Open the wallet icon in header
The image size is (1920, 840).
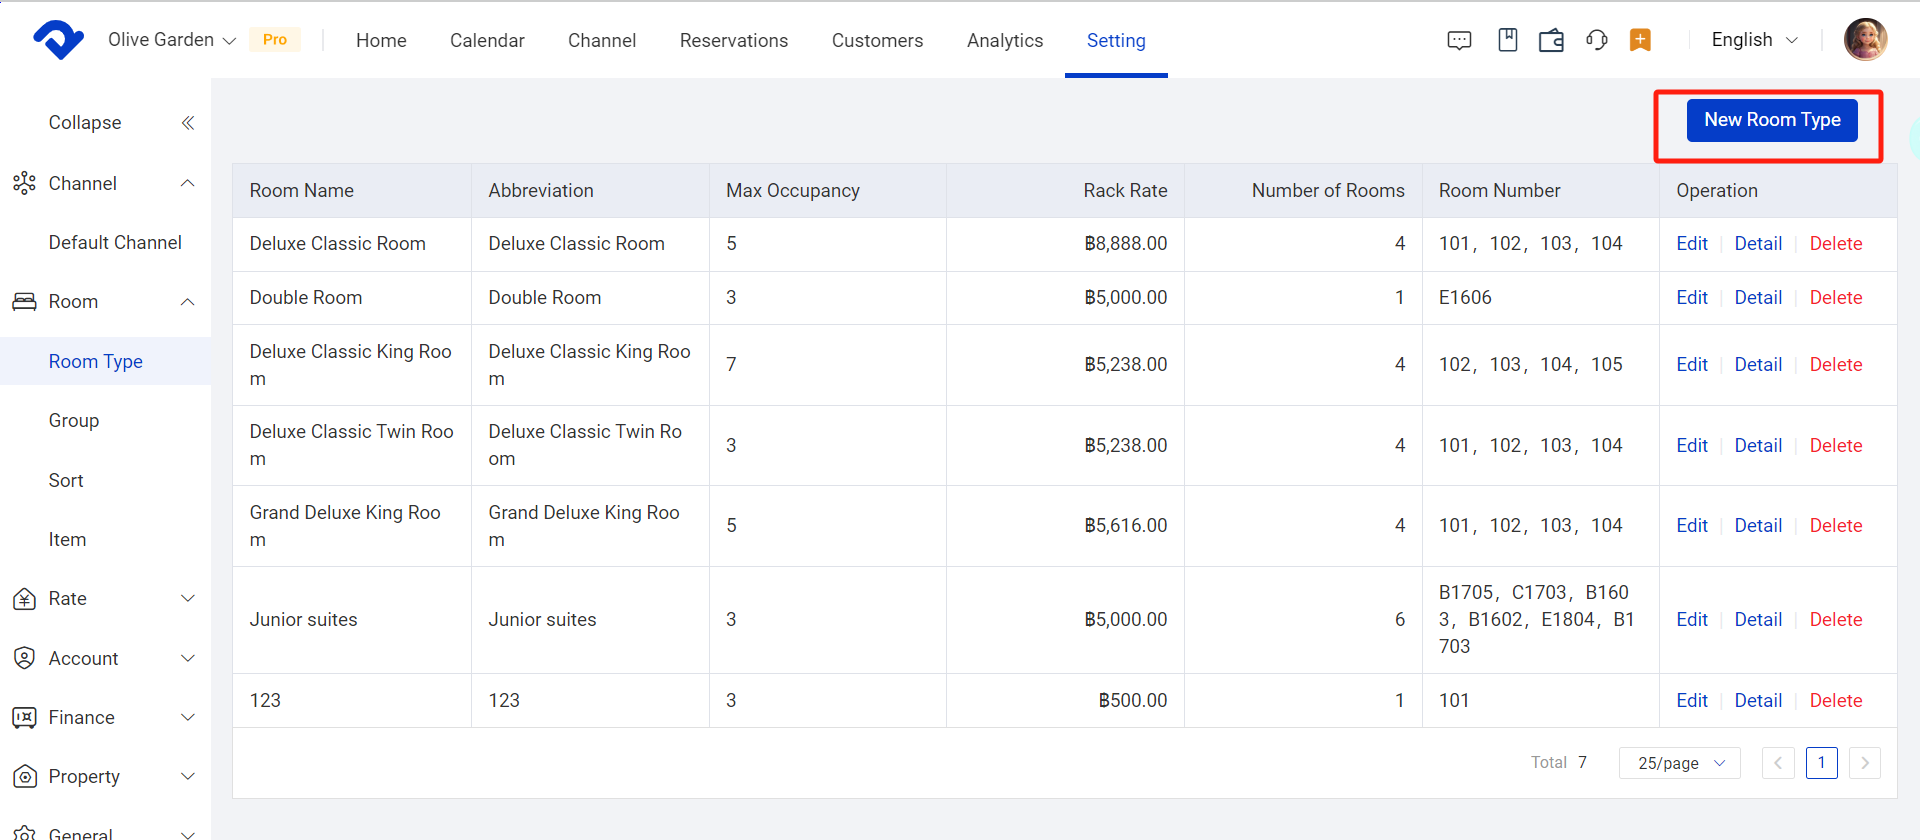(x=1551, y=40)
